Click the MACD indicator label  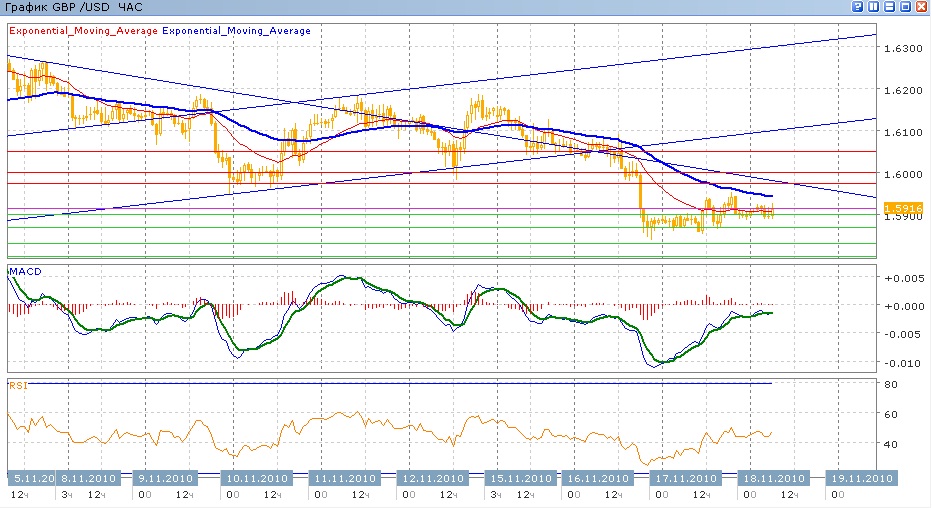(24, 271)
